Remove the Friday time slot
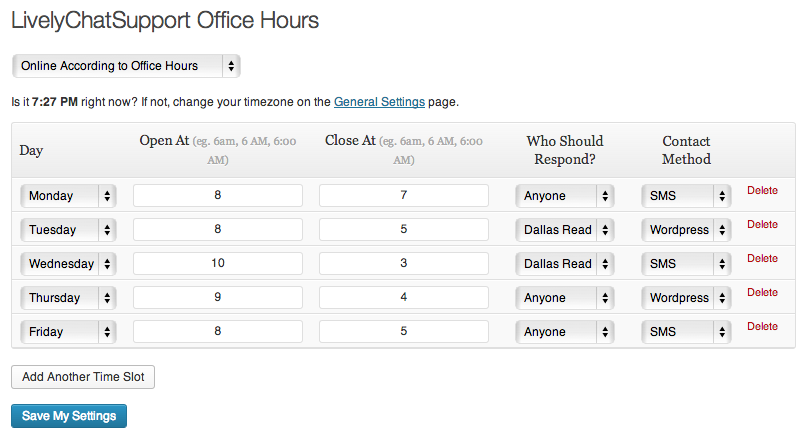Viewport: 803px width, 438px height. (x=762, y=326)
